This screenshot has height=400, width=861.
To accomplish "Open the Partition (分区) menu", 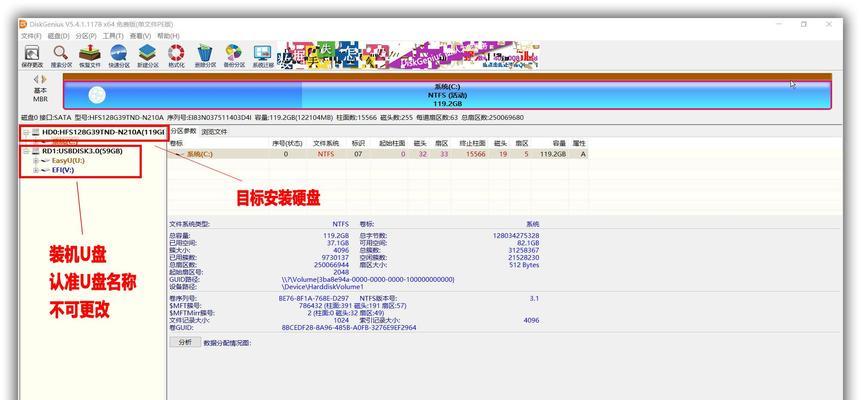I will (x=86, y=36).
